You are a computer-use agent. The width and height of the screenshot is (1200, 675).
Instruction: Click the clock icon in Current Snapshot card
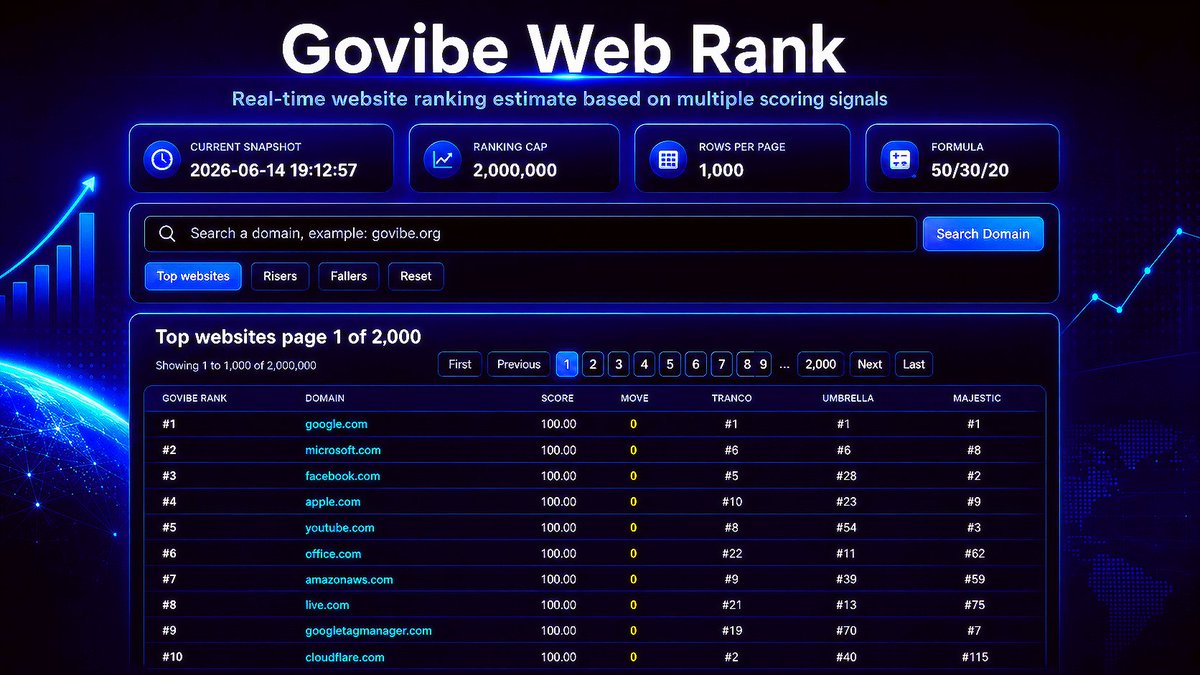click(160, 159)
